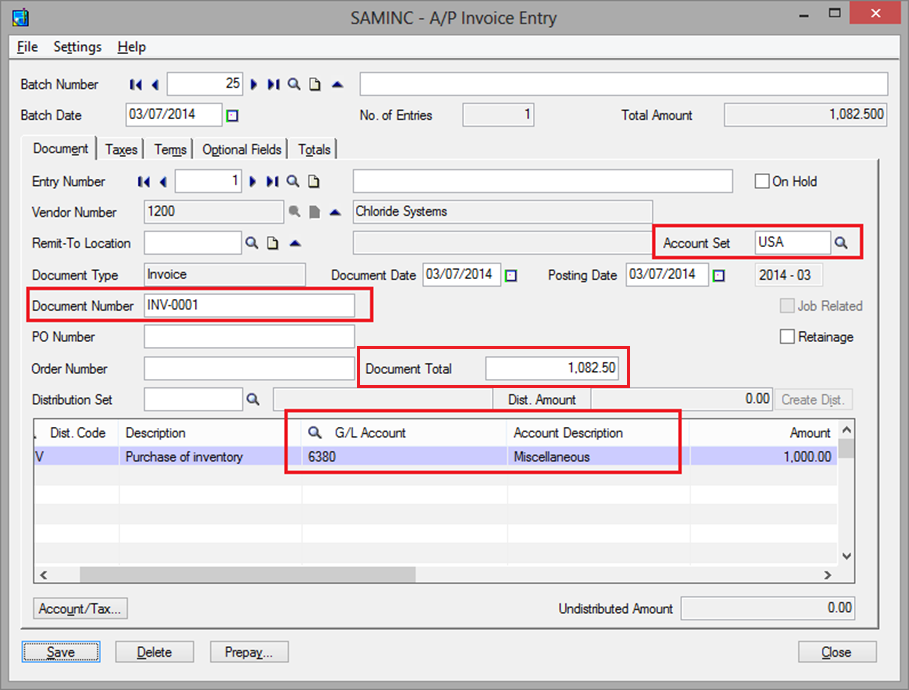Open the Account Set finder
The width and height of the screenshot is (909, 690).
point(841,243)
